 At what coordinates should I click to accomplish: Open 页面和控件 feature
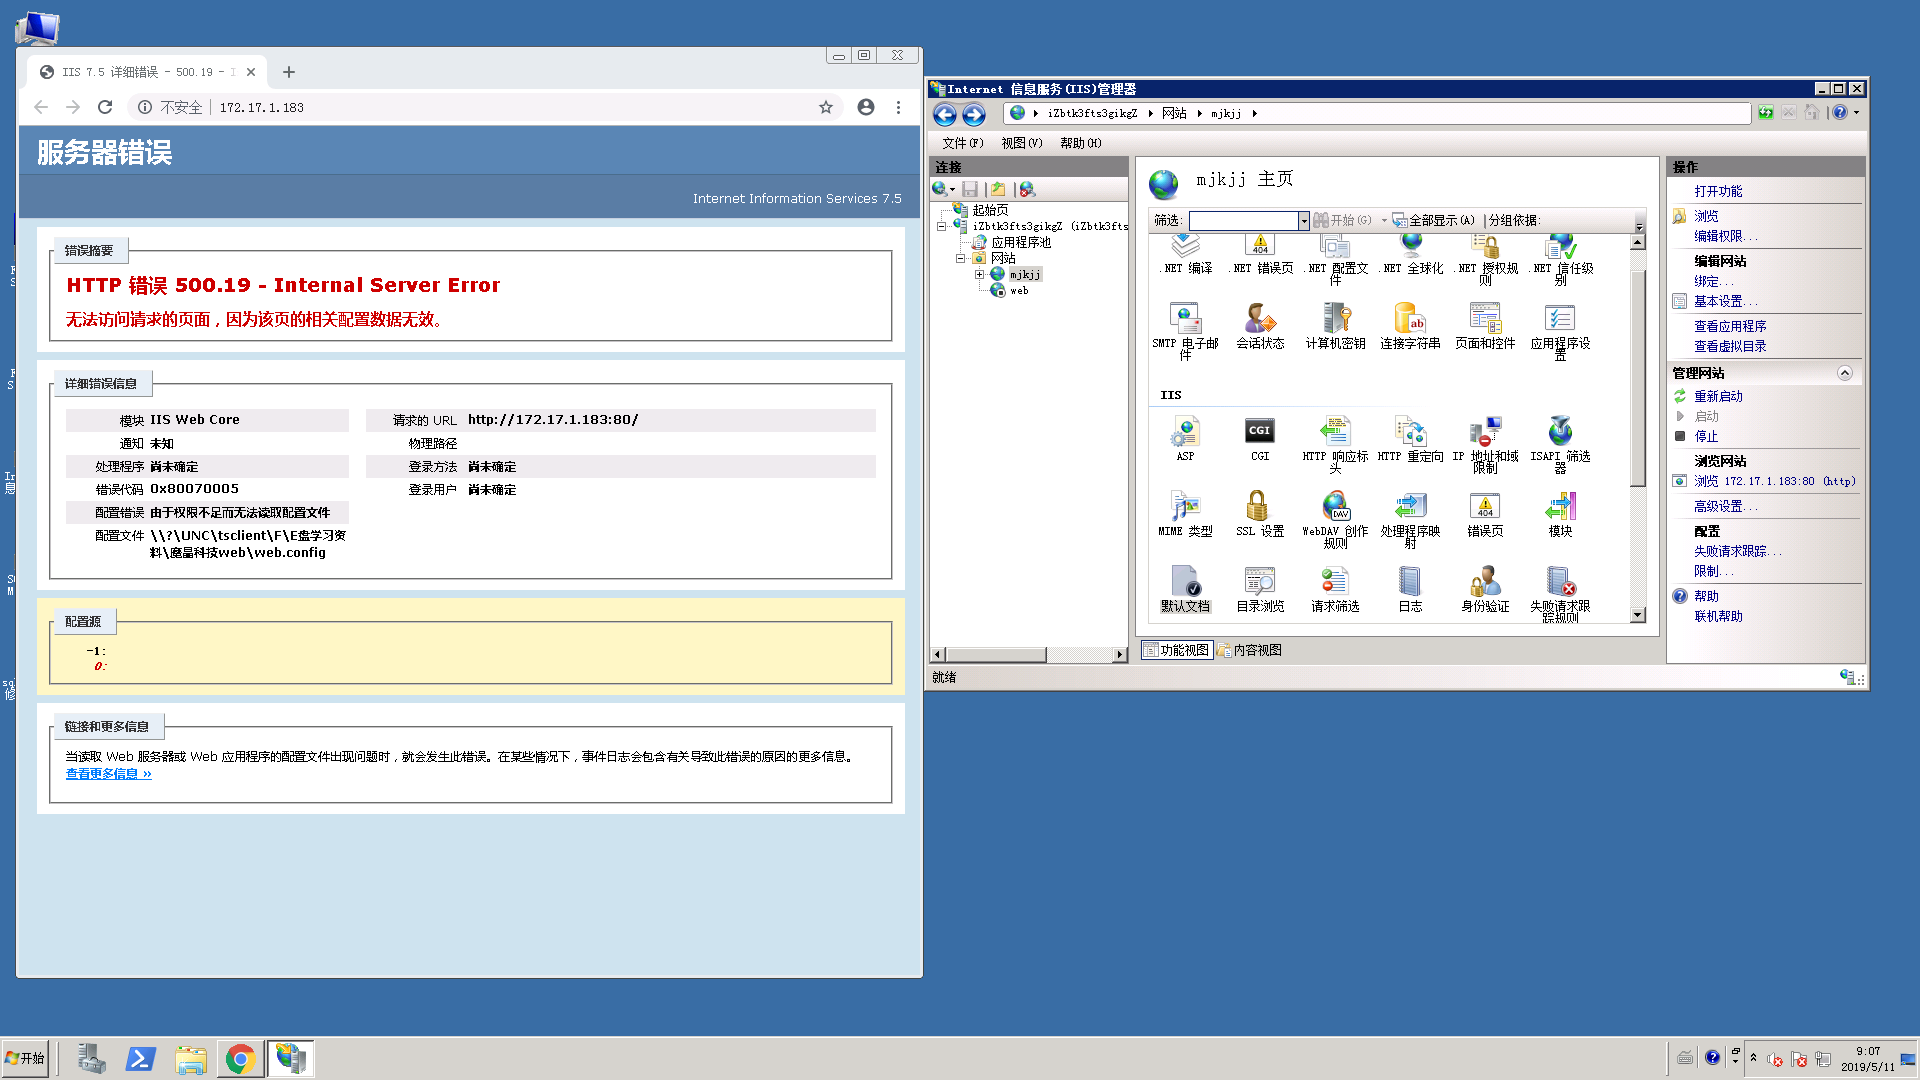tap(1485, 325)
